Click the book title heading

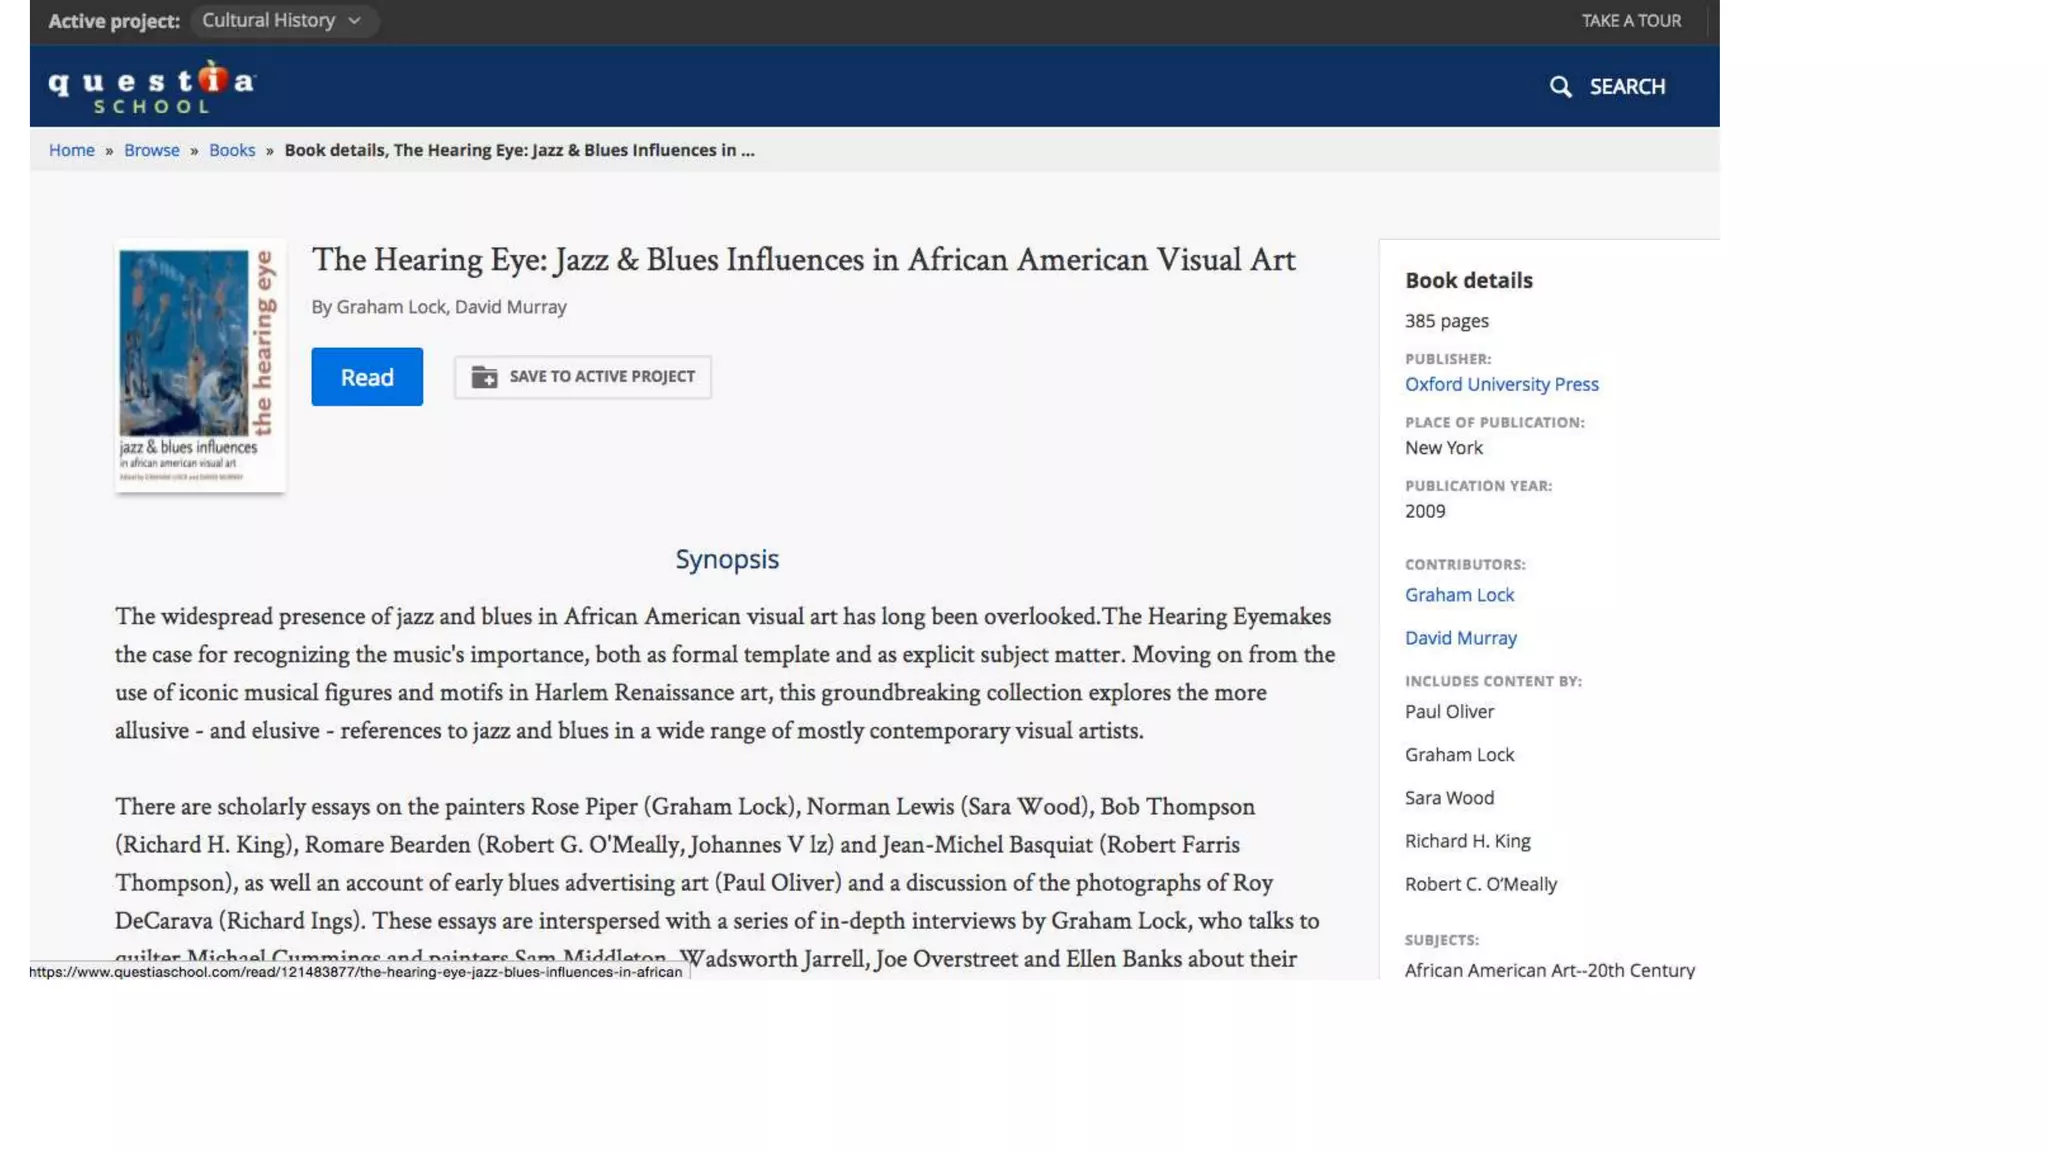(803, 260)
